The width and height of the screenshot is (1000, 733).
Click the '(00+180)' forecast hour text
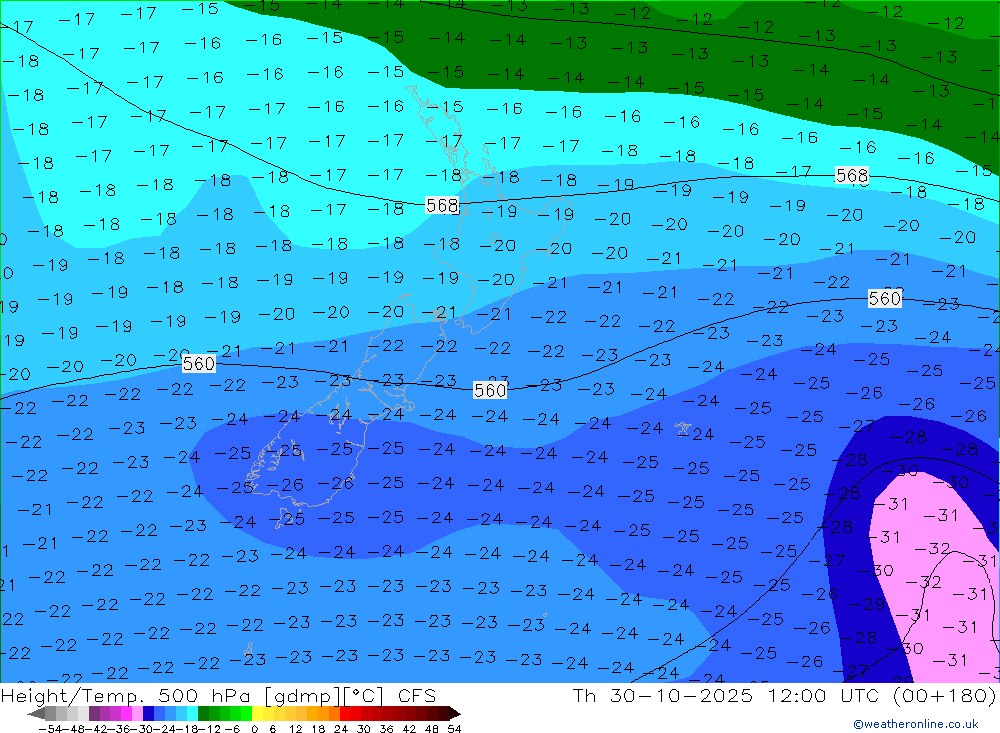945,695
